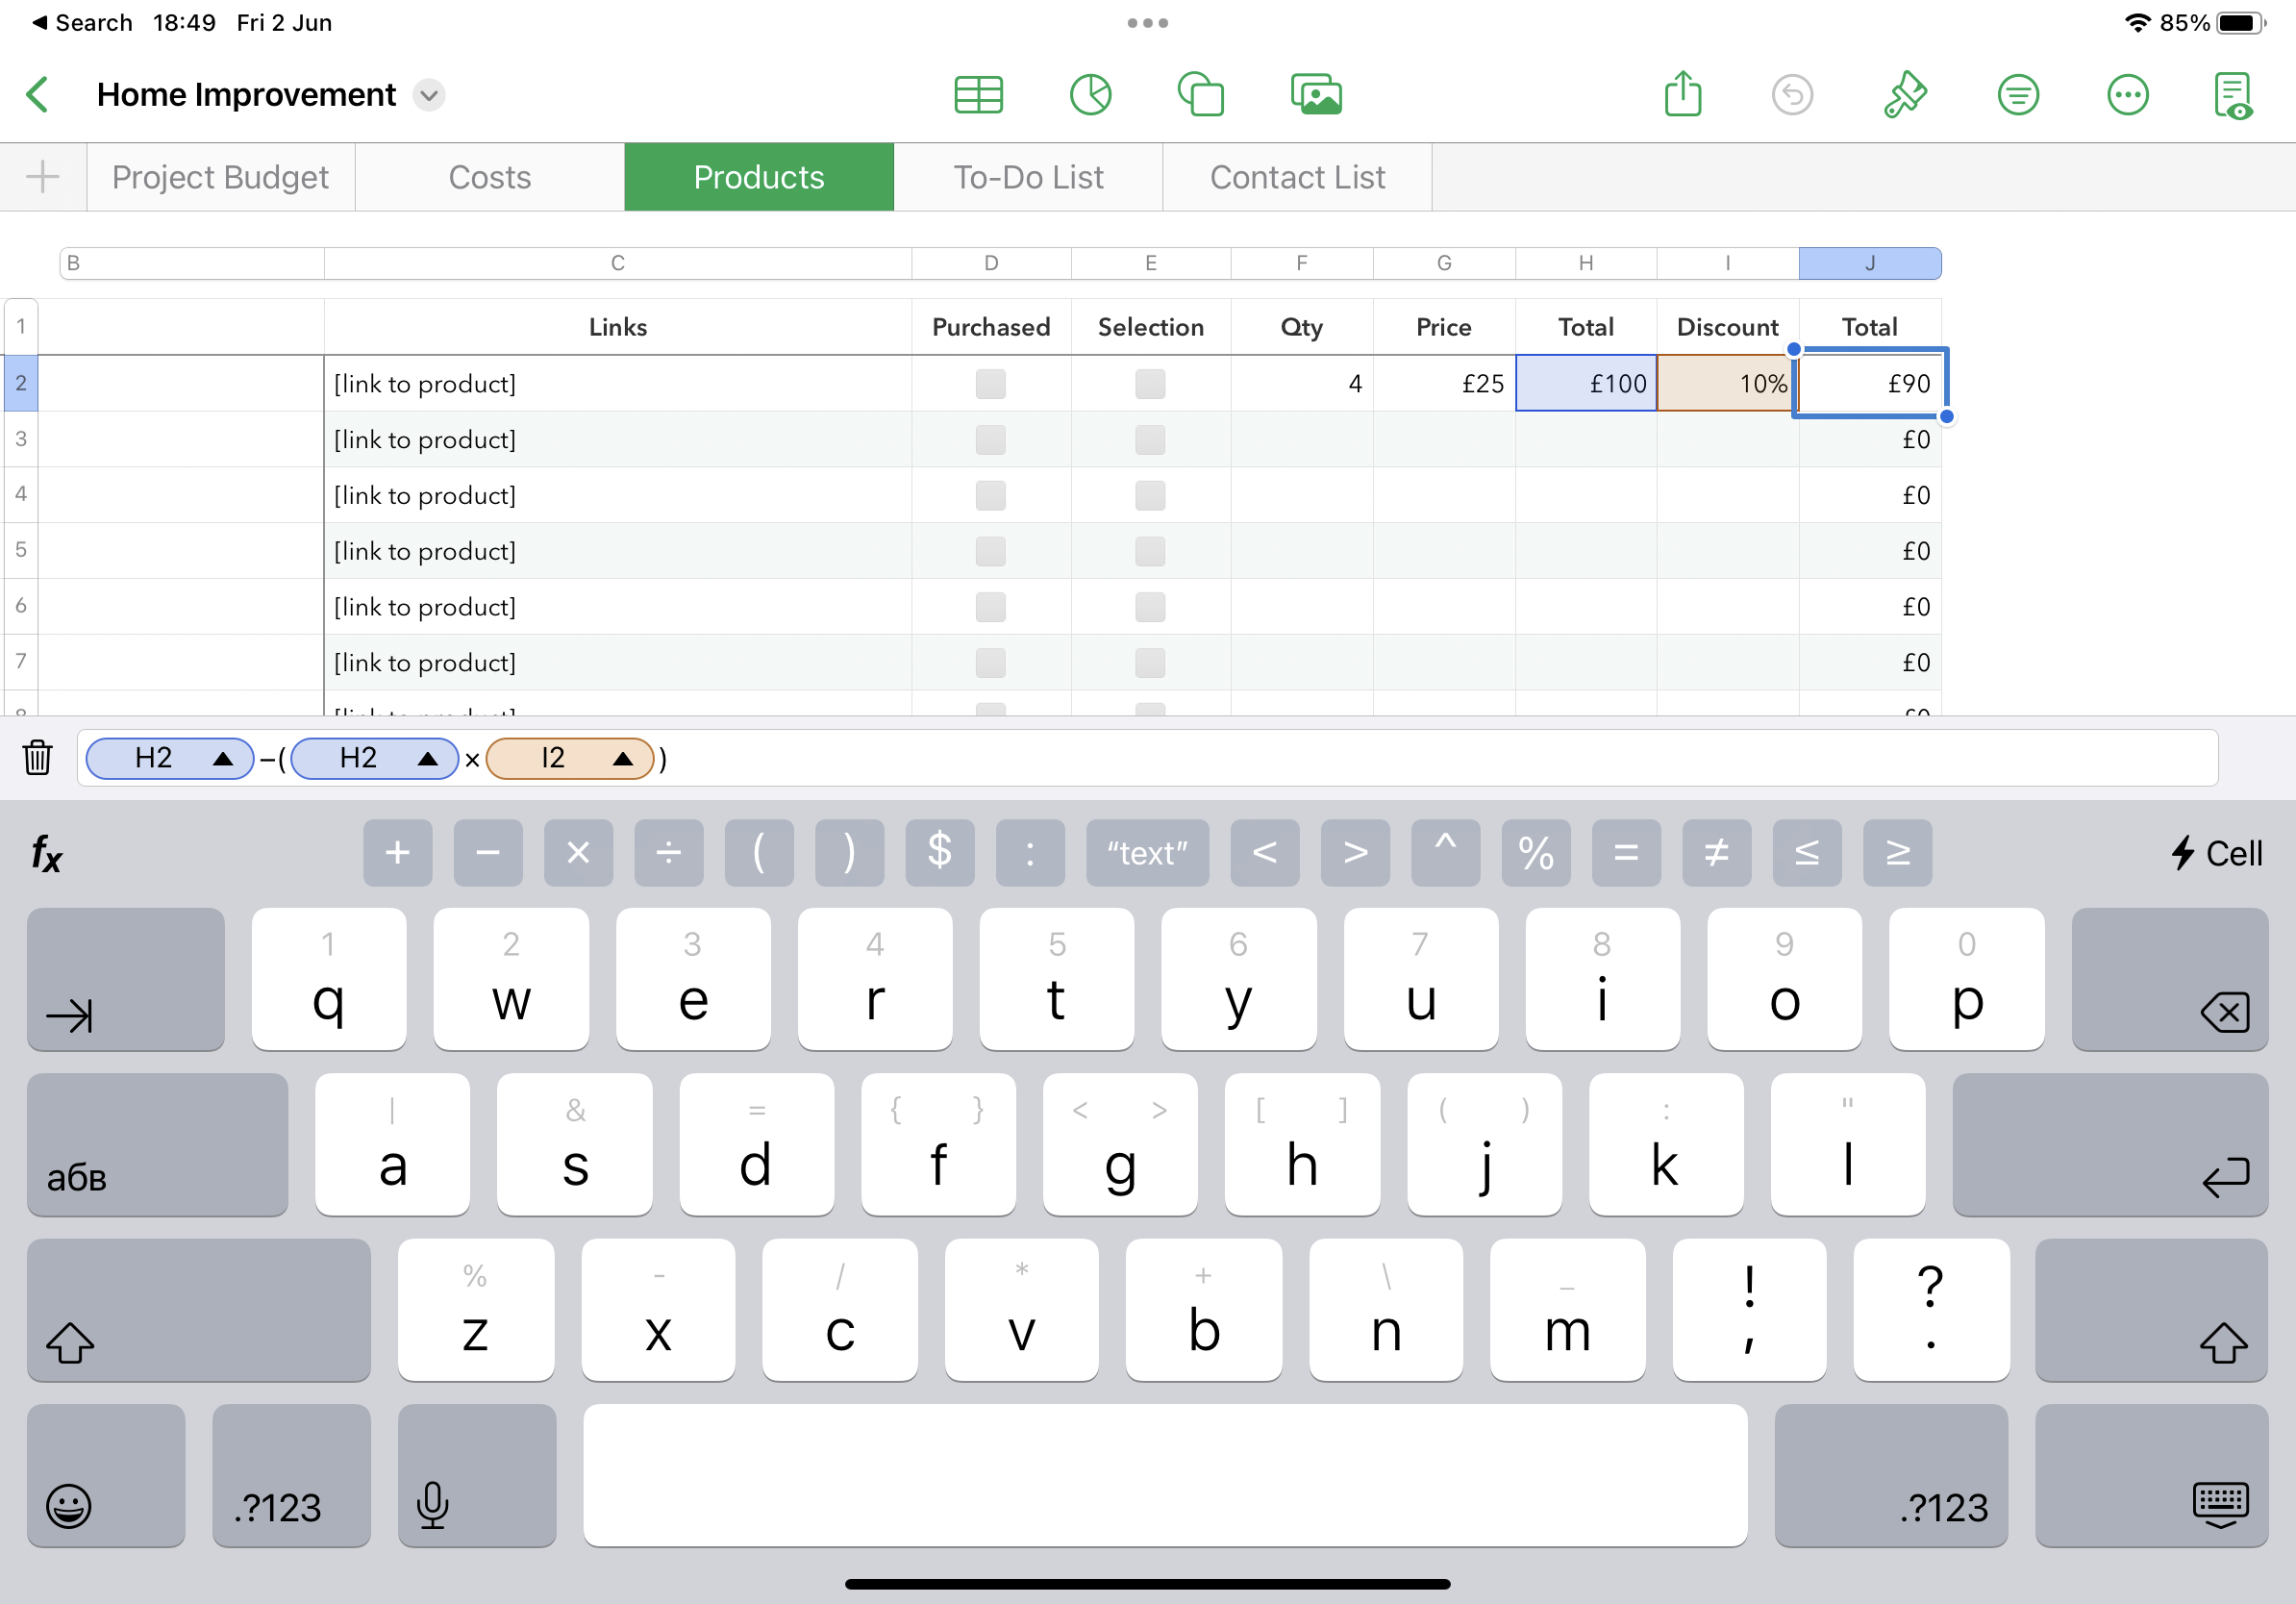2296x1604 pixels.
Task: Open the chart insertion icon
Action: [1090, 95]
